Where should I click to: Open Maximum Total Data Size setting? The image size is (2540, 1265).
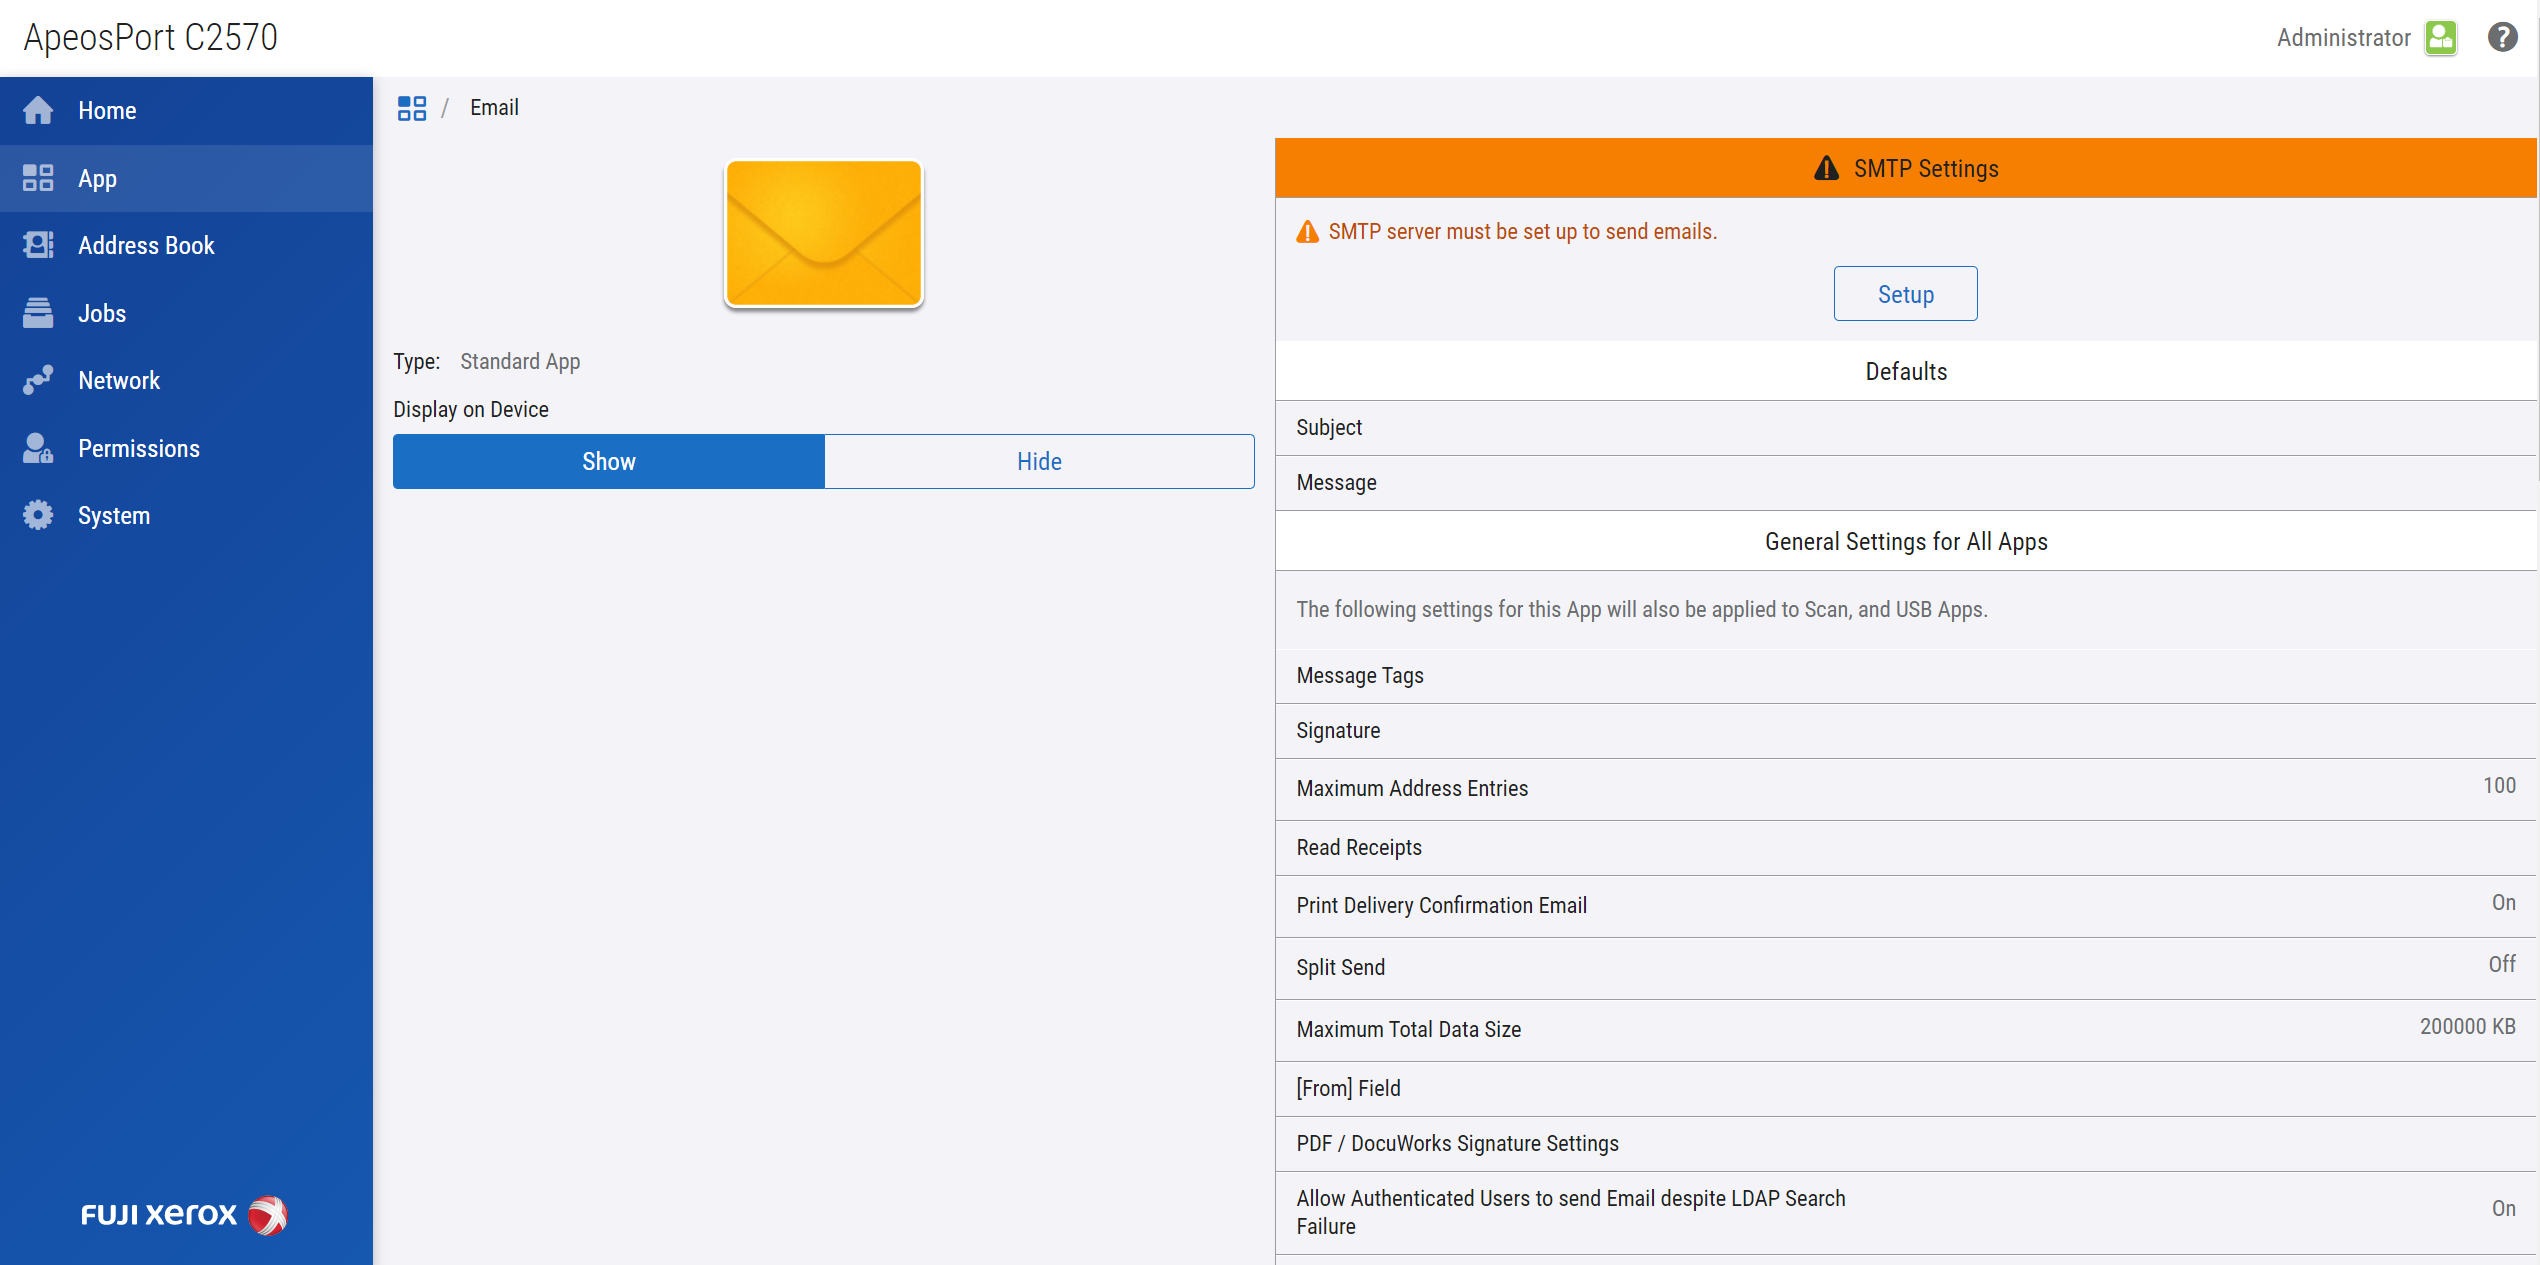coord(1905,1029)
